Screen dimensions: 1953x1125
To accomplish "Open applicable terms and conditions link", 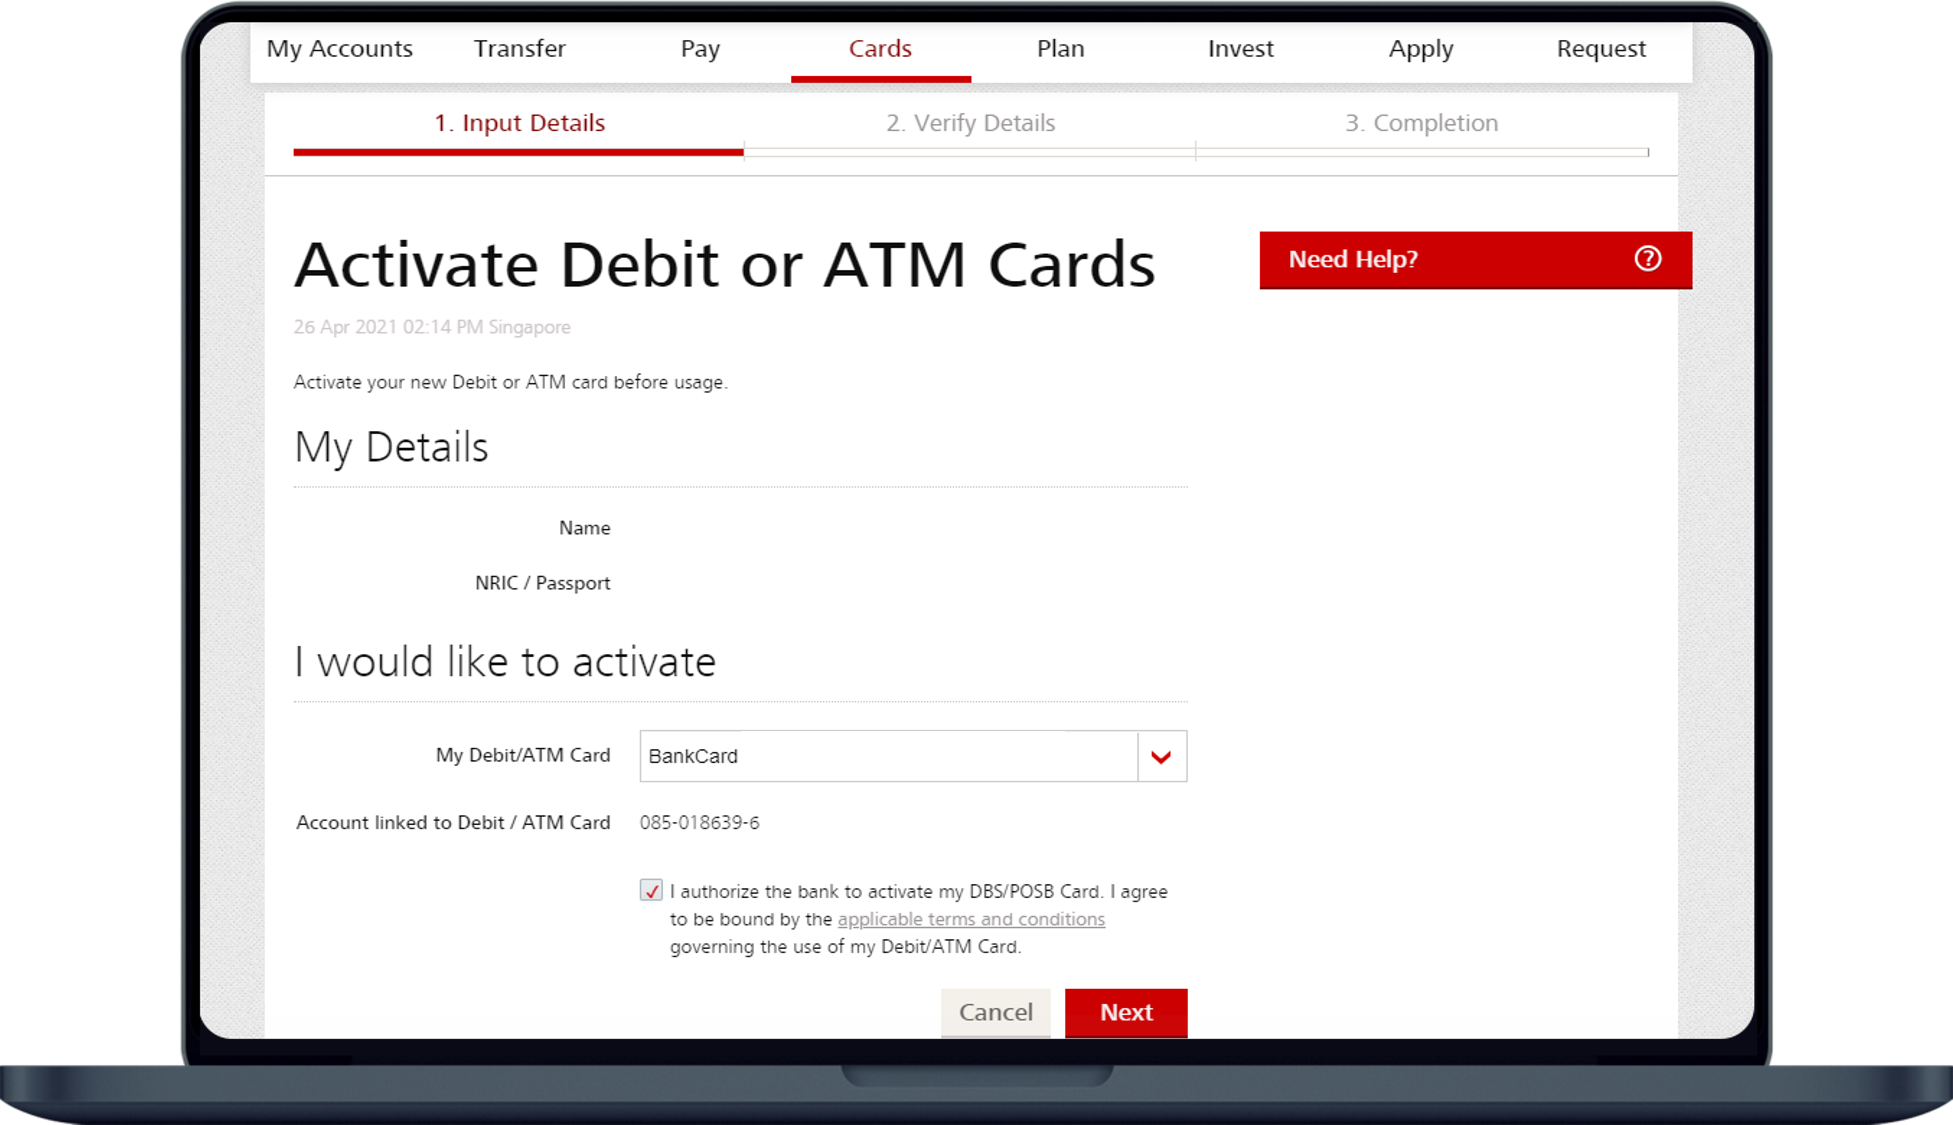I will pos(970,919).
